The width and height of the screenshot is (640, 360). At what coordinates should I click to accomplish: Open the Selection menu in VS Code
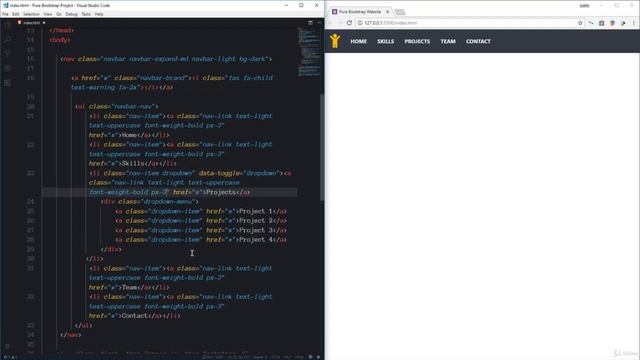point(31,14)
